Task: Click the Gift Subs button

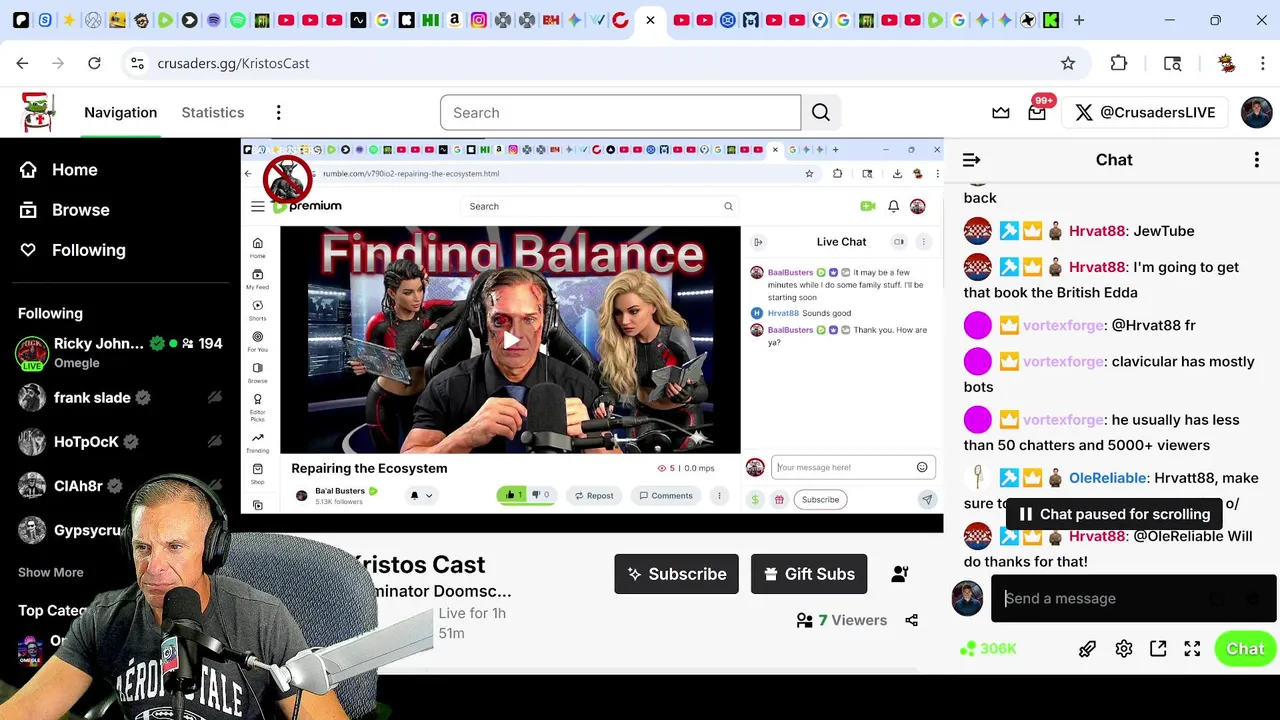Action: (x=809, y=574)
